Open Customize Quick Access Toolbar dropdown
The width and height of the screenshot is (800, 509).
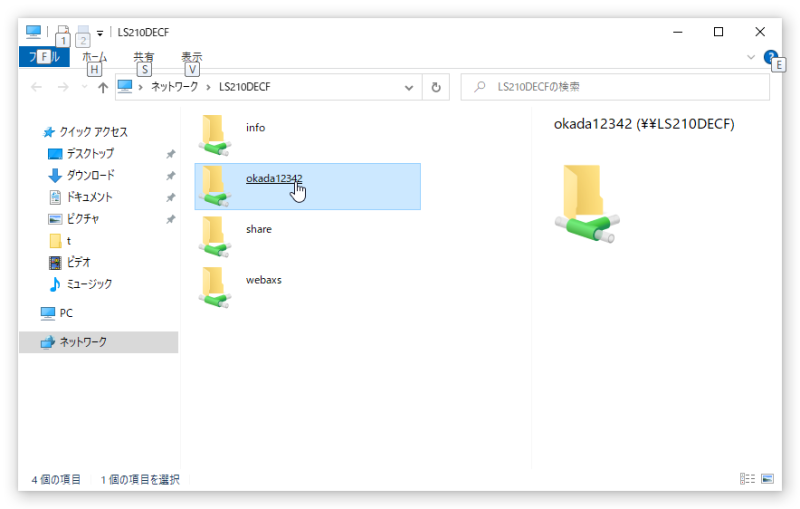point(100,33)
